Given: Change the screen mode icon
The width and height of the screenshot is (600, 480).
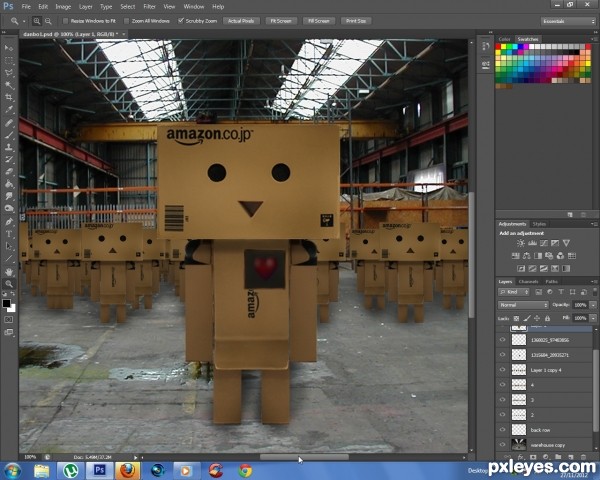Looking at the screenshot, I should pos(8,332).
